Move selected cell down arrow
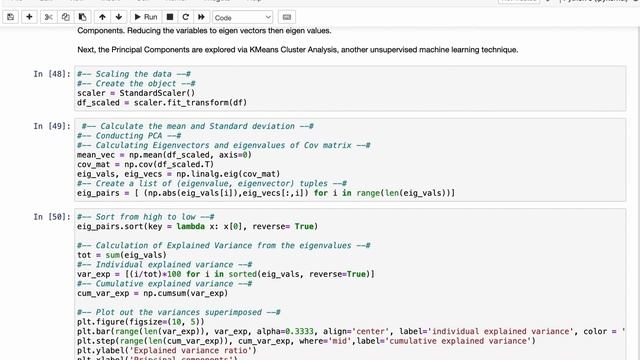This screenshot has height=360, width=640. click(x=119, y=17)
